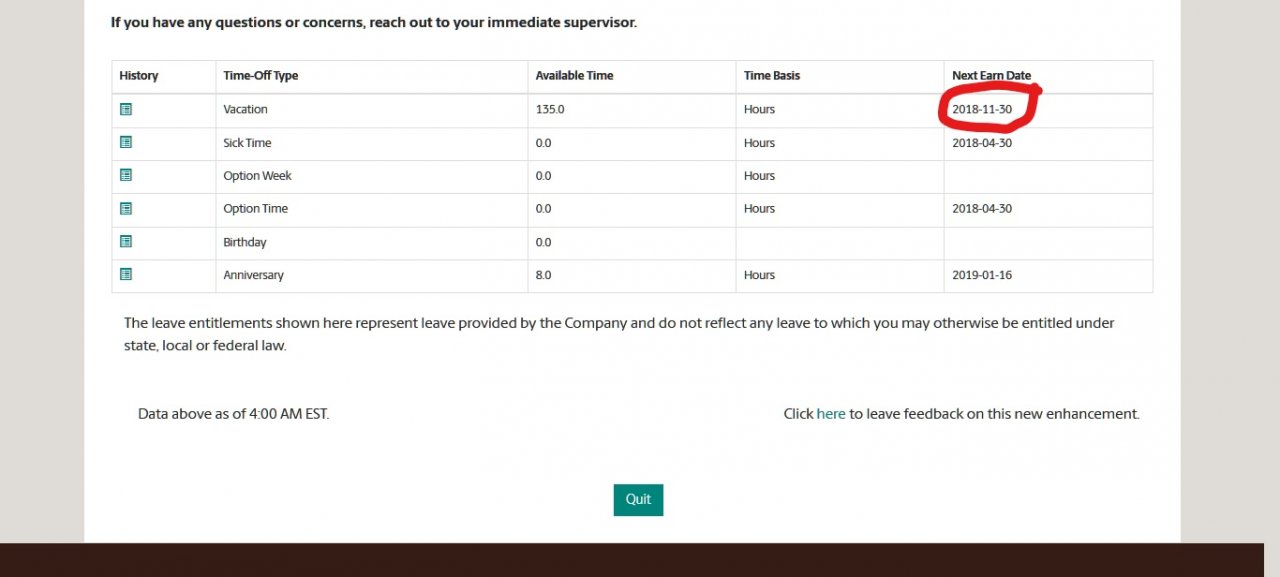The height and width of the screenshot is (577, 1280).
Task: Click Hours in the Vacation row
Action: pyautogui.click(x=759, y=110)
